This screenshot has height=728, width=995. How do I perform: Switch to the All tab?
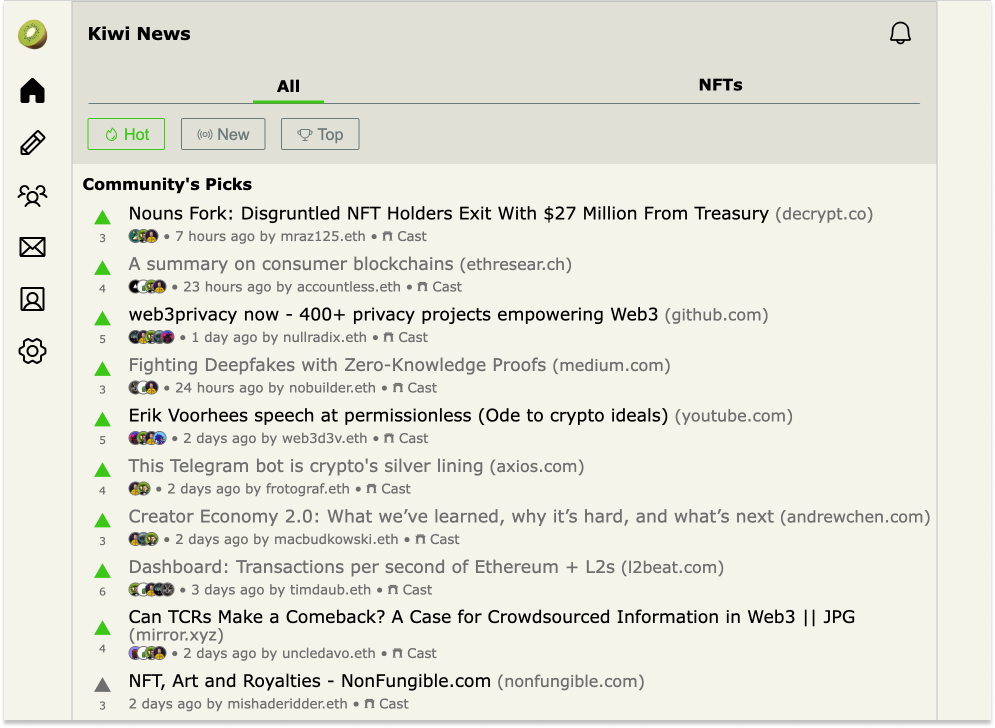pos(288,86)
